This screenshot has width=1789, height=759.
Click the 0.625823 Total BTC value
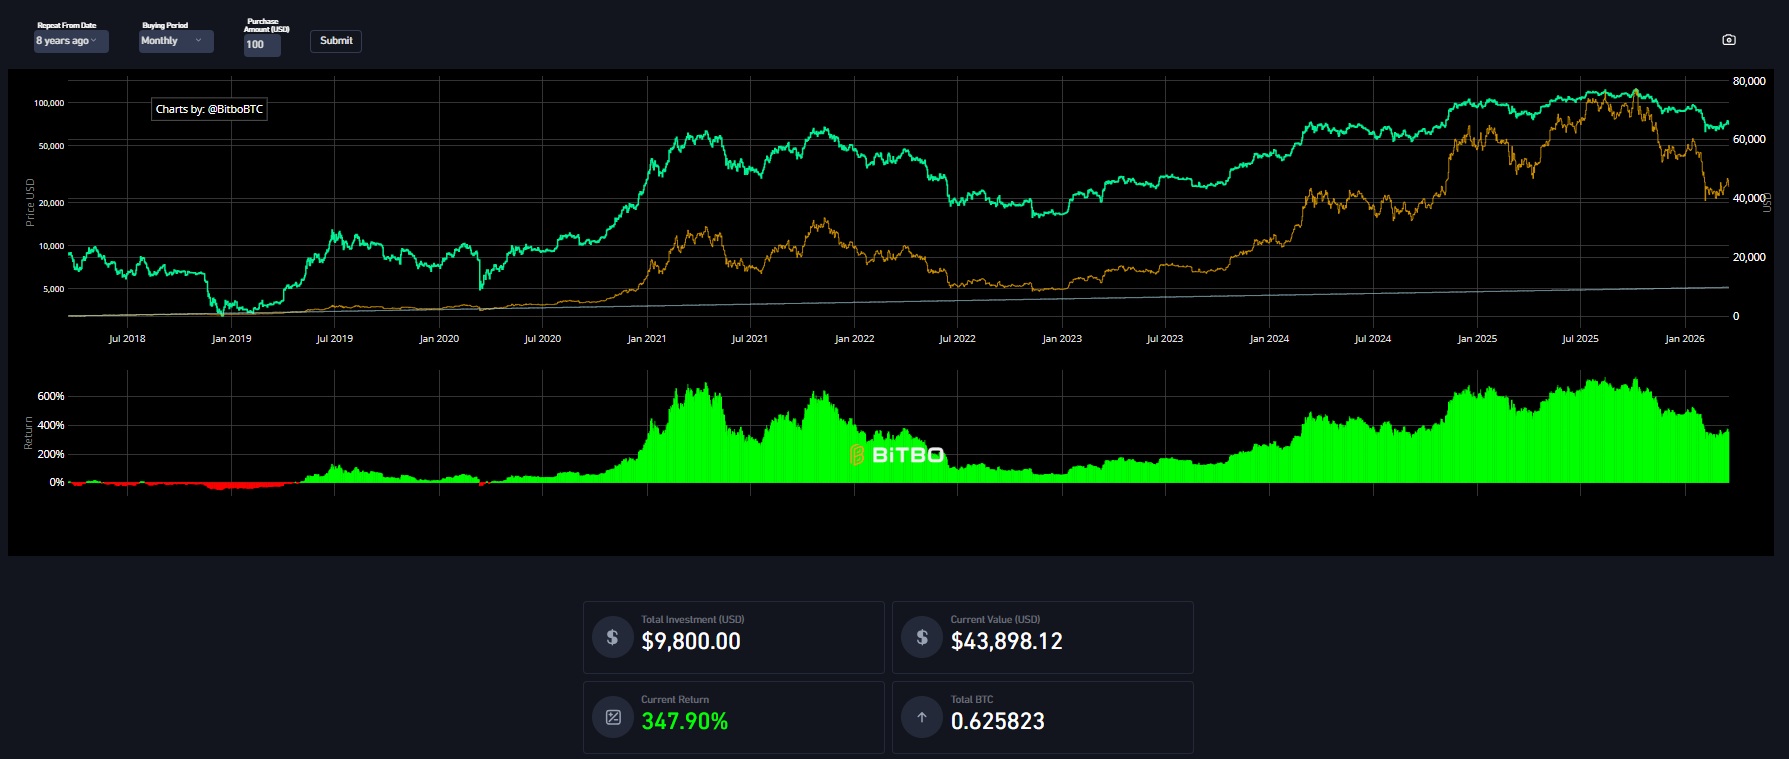click(997, 721)
